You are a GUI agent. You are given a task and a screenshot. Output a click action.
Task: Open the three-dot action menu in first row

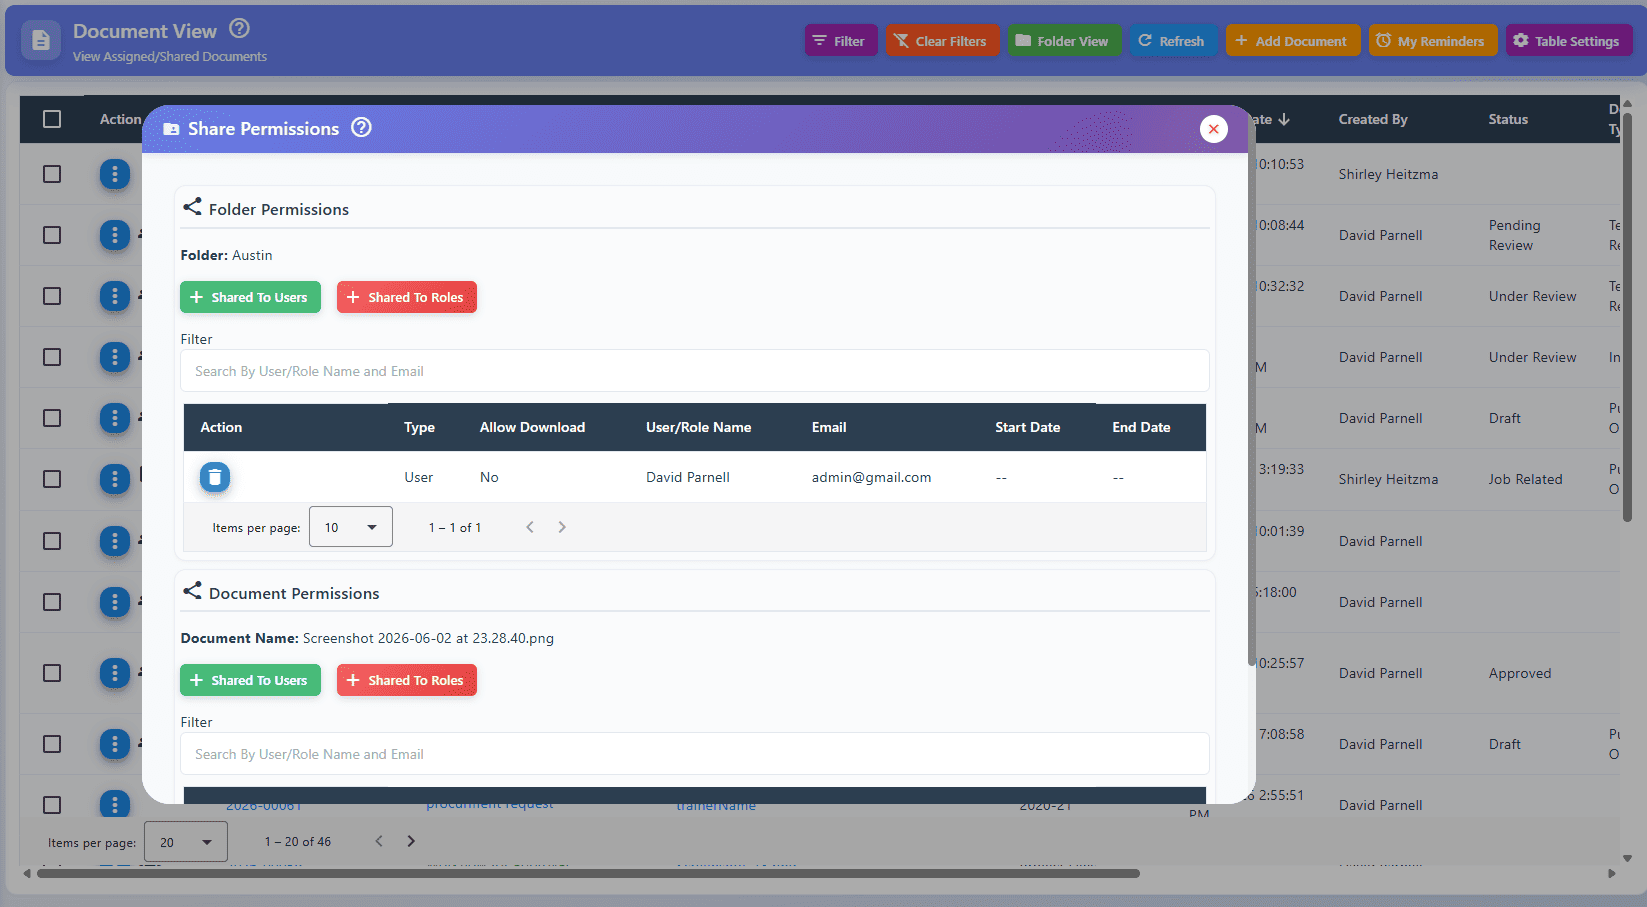pos(115,174)
